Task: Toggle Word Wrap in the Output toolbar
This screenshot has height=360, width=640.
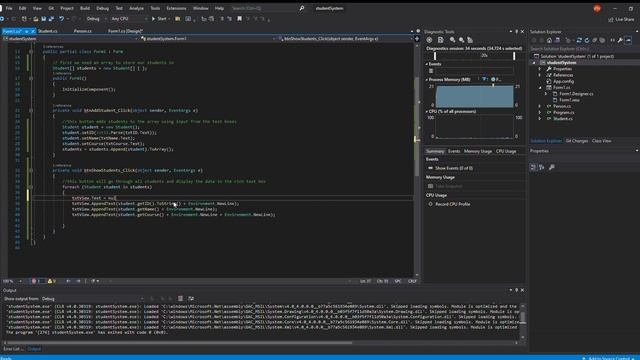Action: (191, 299)
